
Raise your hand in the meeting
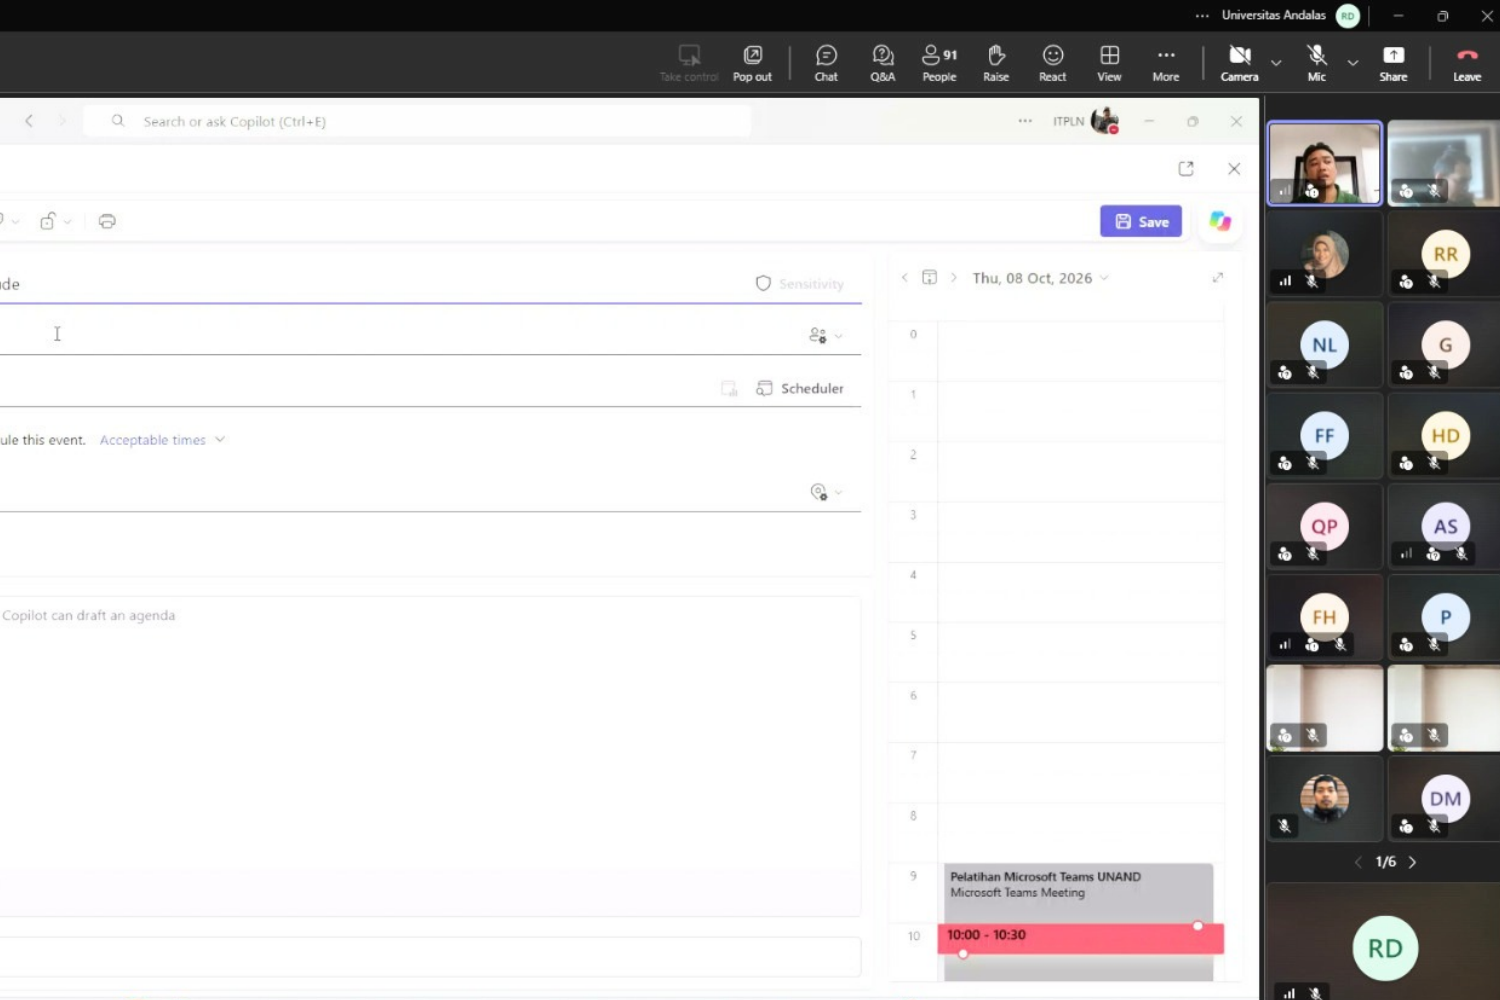tap(996, 63)
